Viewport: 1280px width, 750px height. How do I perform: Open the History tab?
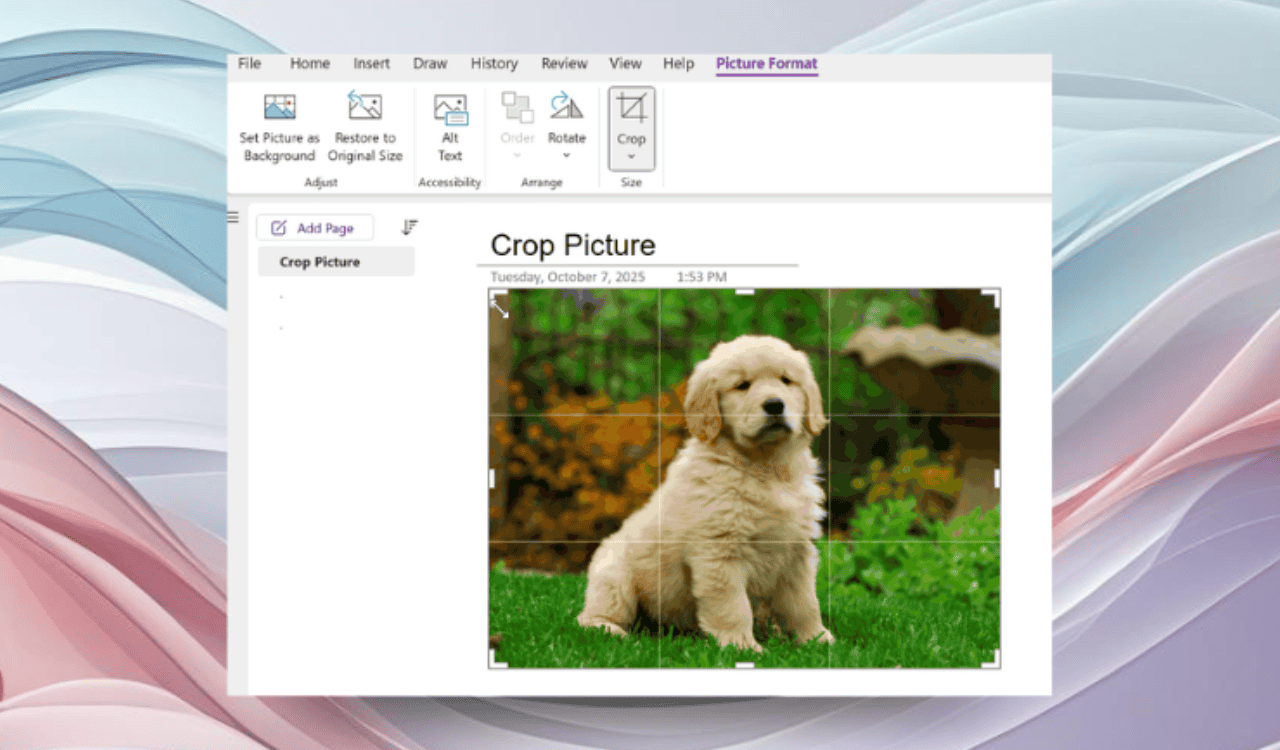[494, 63]
